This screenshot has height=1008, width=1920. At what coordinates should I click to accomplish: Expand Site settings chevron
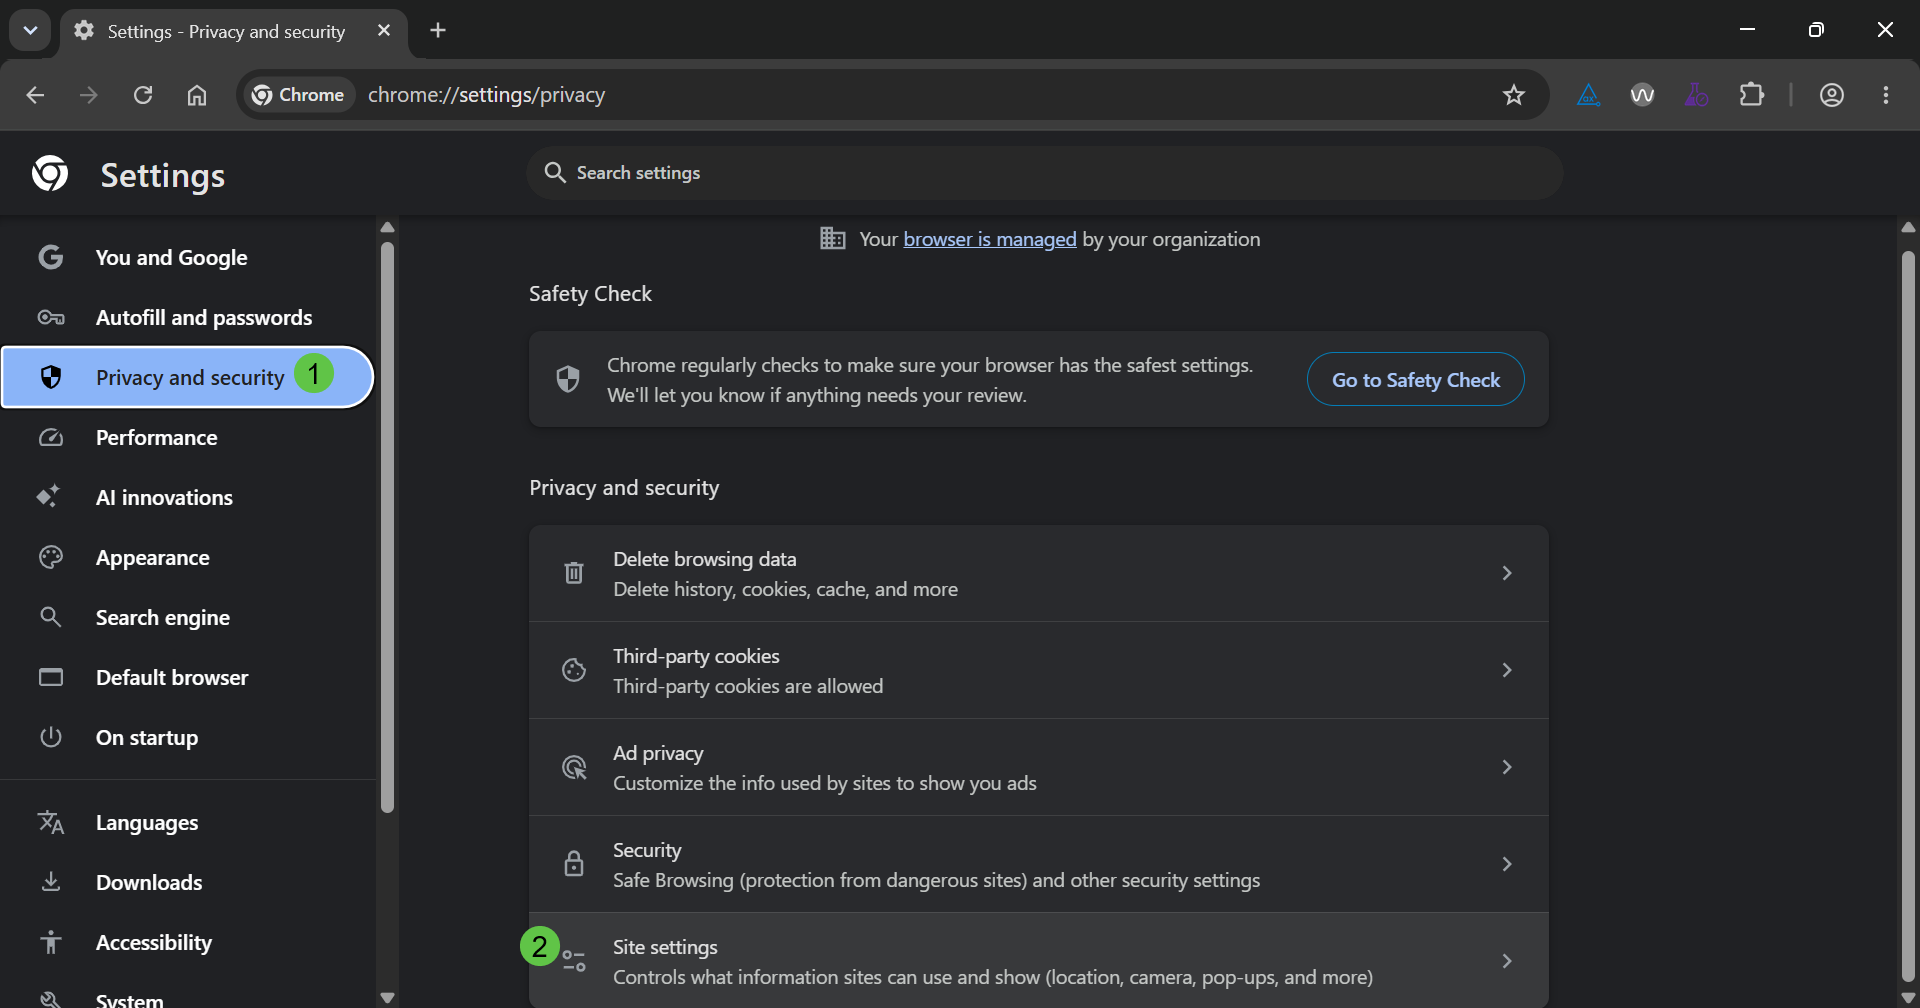[x=1507, y=961]
